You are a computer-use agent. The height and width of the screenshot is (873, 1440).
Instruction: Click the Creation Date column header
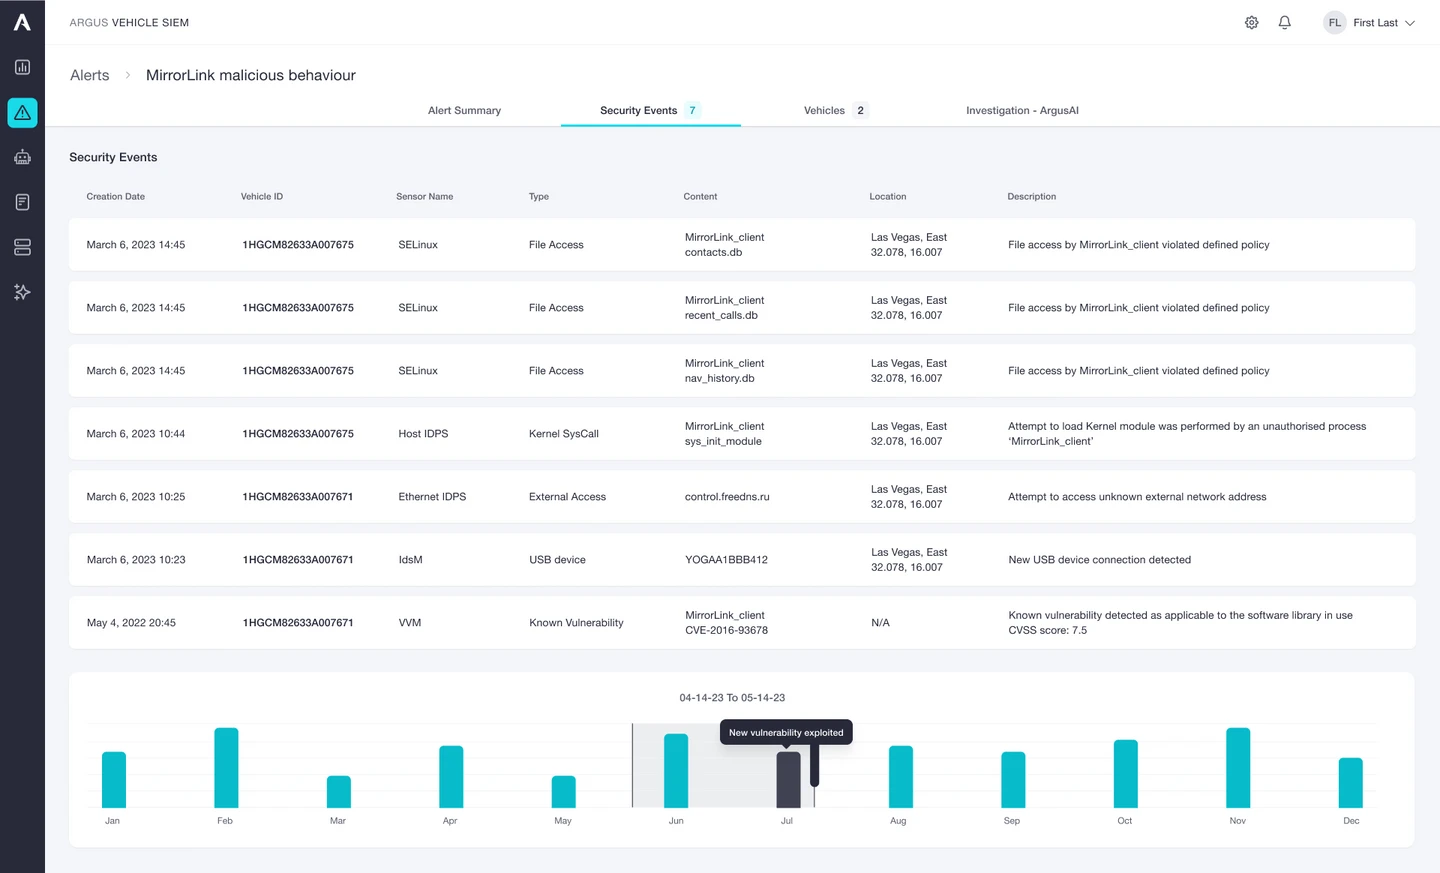(x=115, y=197)
